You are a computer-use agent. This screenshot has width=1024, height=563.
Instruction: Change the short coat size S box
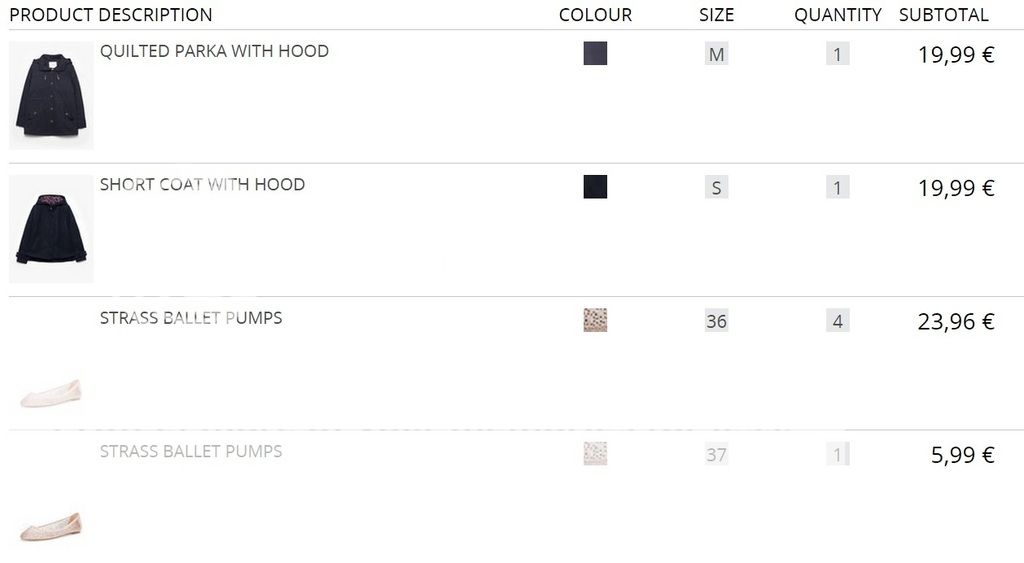point(716,187)
